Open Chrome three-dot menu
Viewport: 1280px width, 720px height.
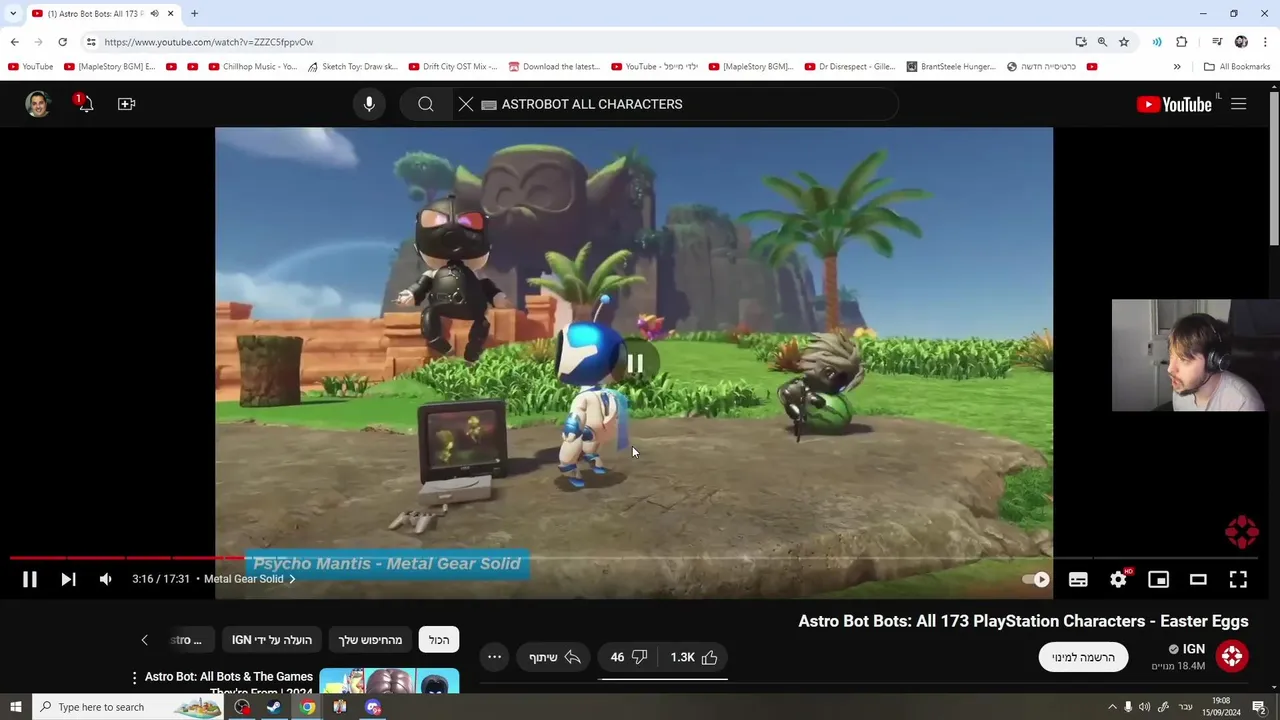(1266, 42)
